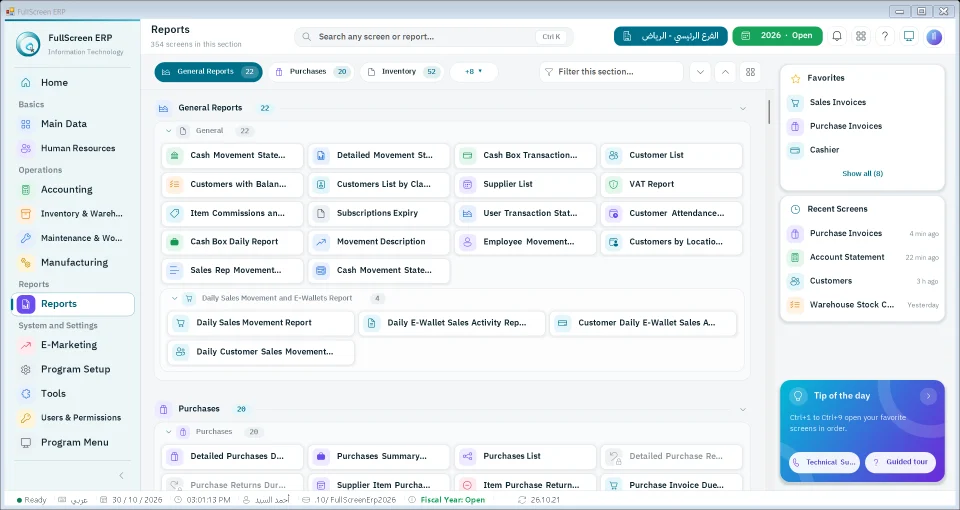Collapse Daily Sales Movement and E-Wallets group
Viewport: 960px width, 510px height.
tap(174, 299)
